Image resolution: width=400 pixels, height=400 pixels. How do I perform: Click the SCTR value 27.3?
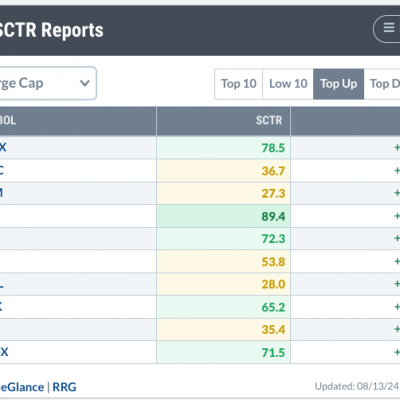pyautogui.click(x=273, y=193)
